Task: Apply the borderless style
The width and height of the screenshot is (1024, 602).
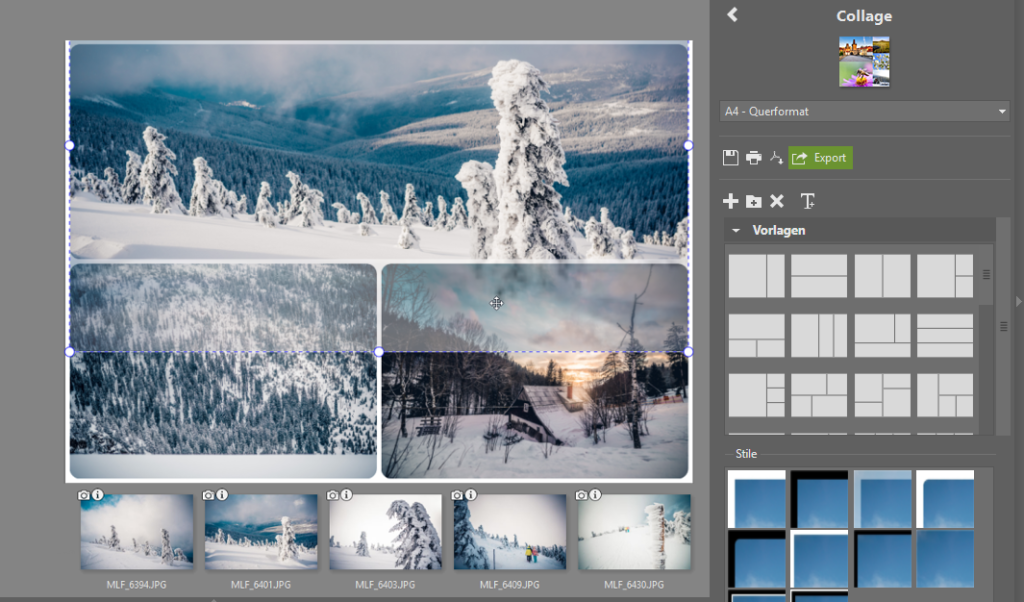Action: [x=945, y=559]
